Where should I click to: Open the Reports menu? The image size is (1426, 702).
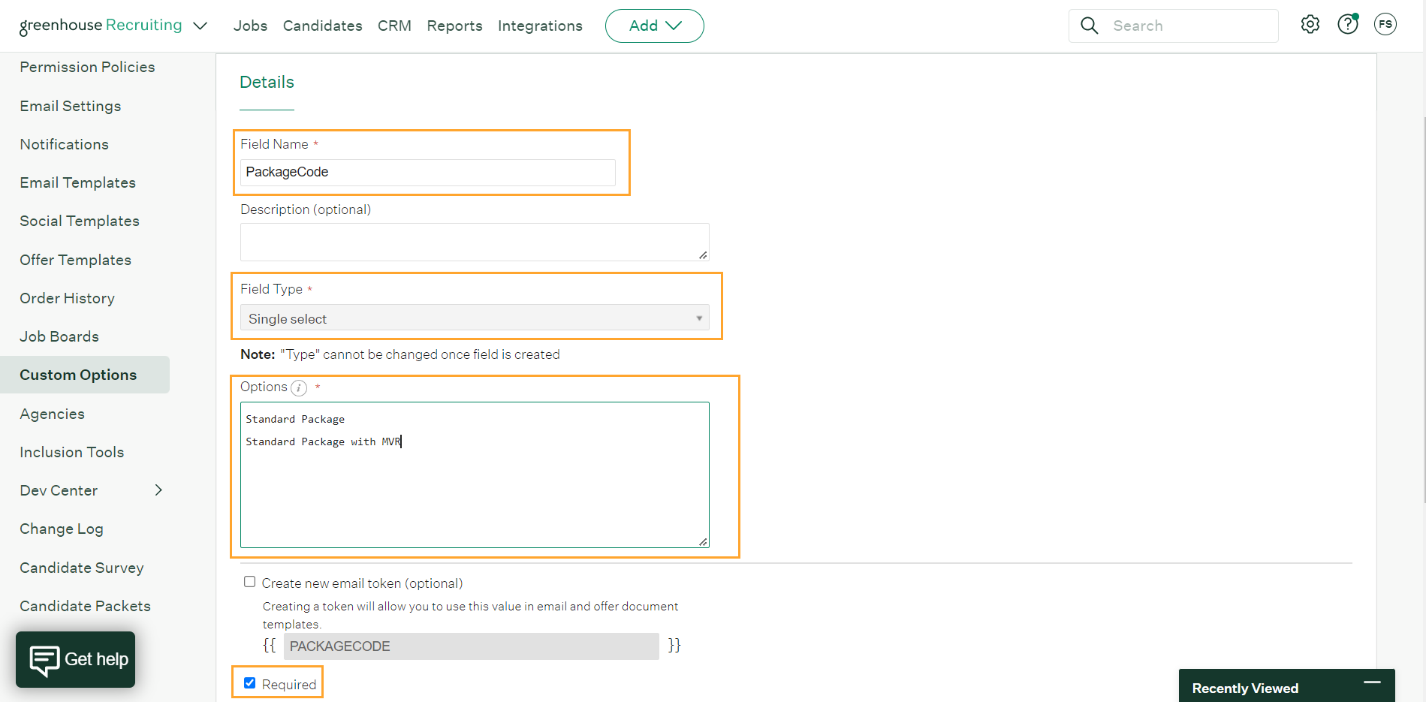[x=454, y=26]
